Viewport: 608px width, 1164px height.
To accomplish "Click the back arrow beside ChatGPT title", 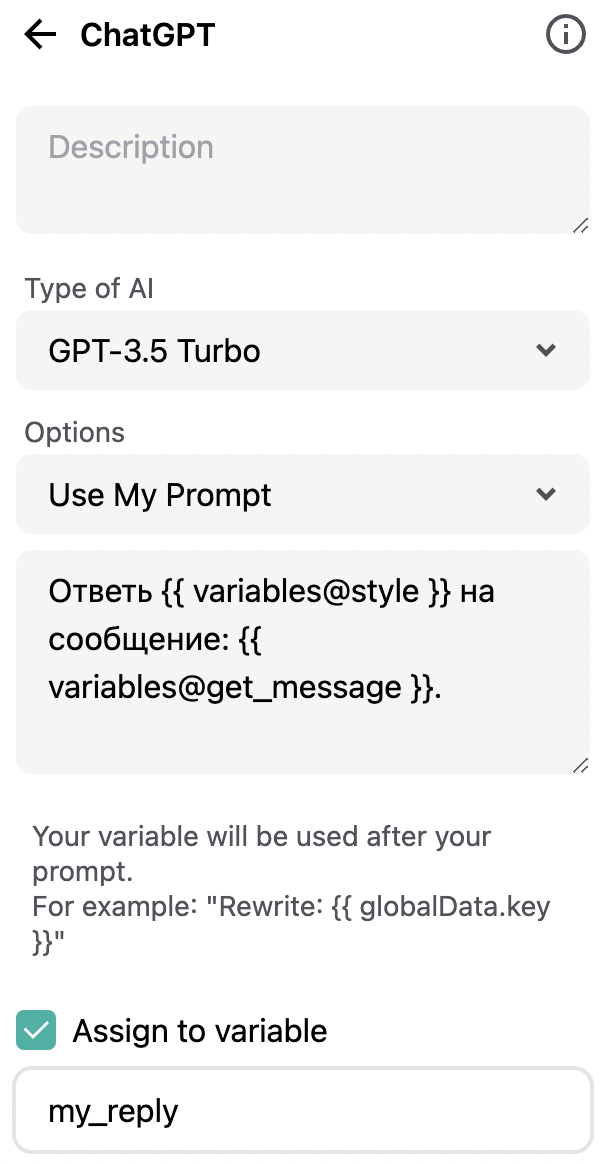I will click(38, 34).
